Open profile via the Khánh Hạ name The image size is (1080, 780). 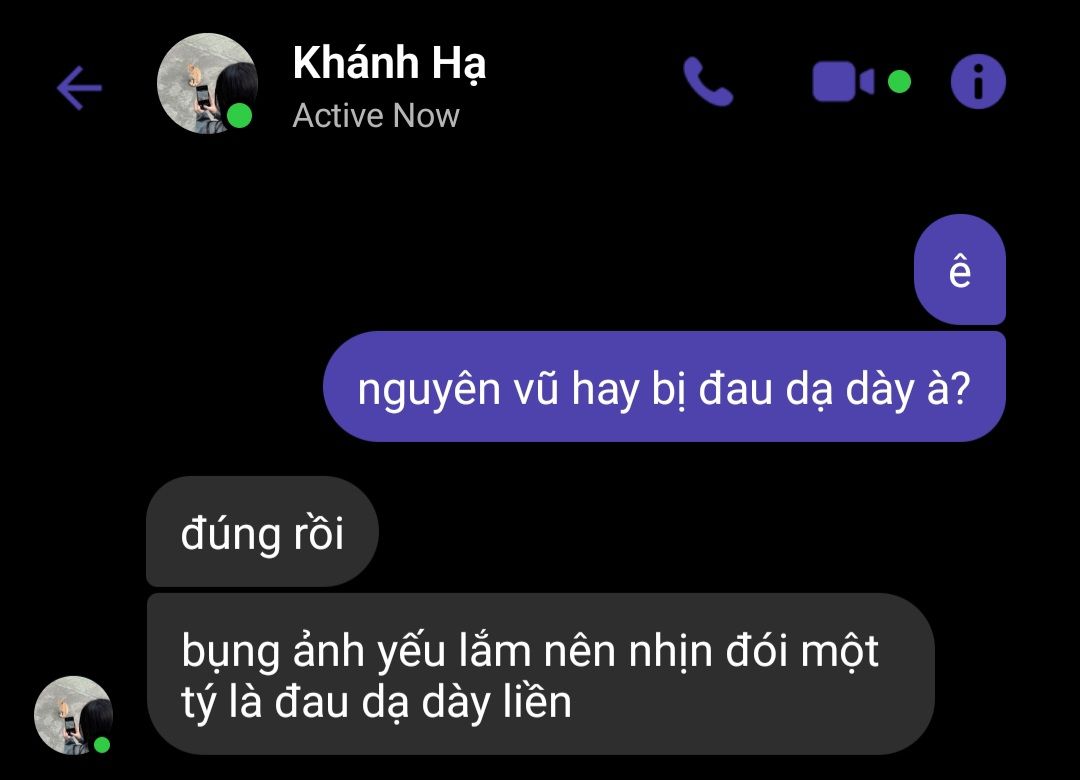[x=389, y=63]
